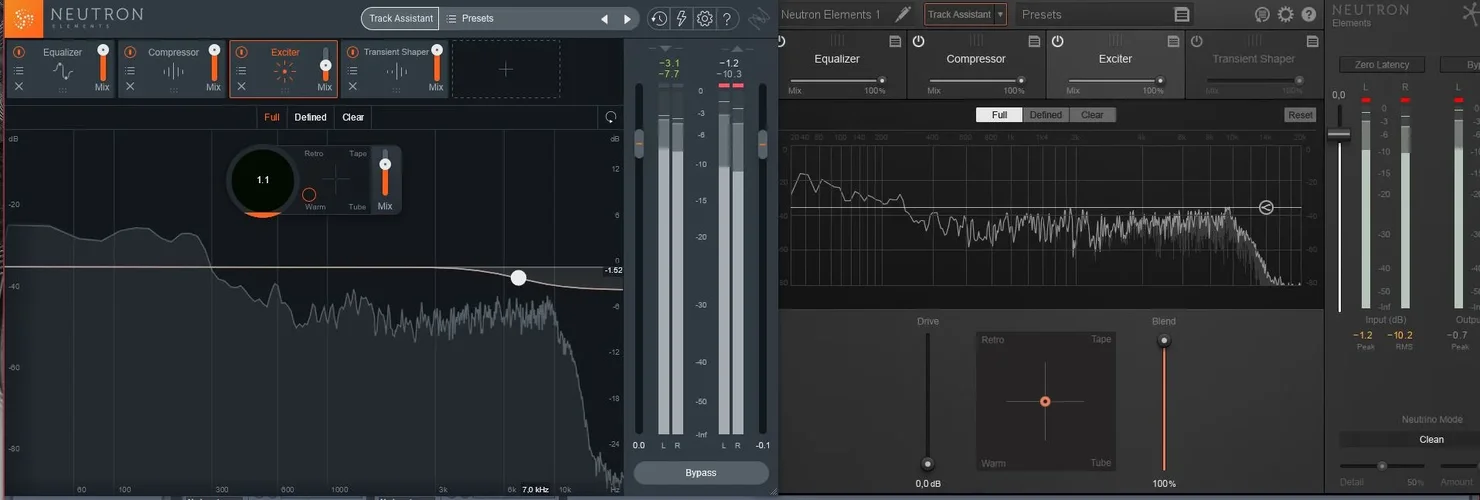Open the Compressor module preset list icon on left
This screenshot has width=1480, height=500.
click(129, 70)
